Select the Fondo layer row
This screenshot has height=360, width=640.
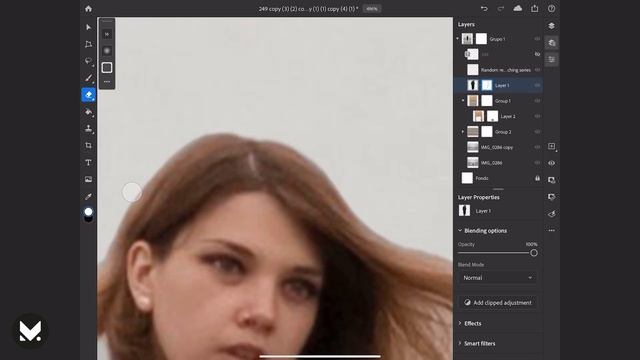pos(498,178)
